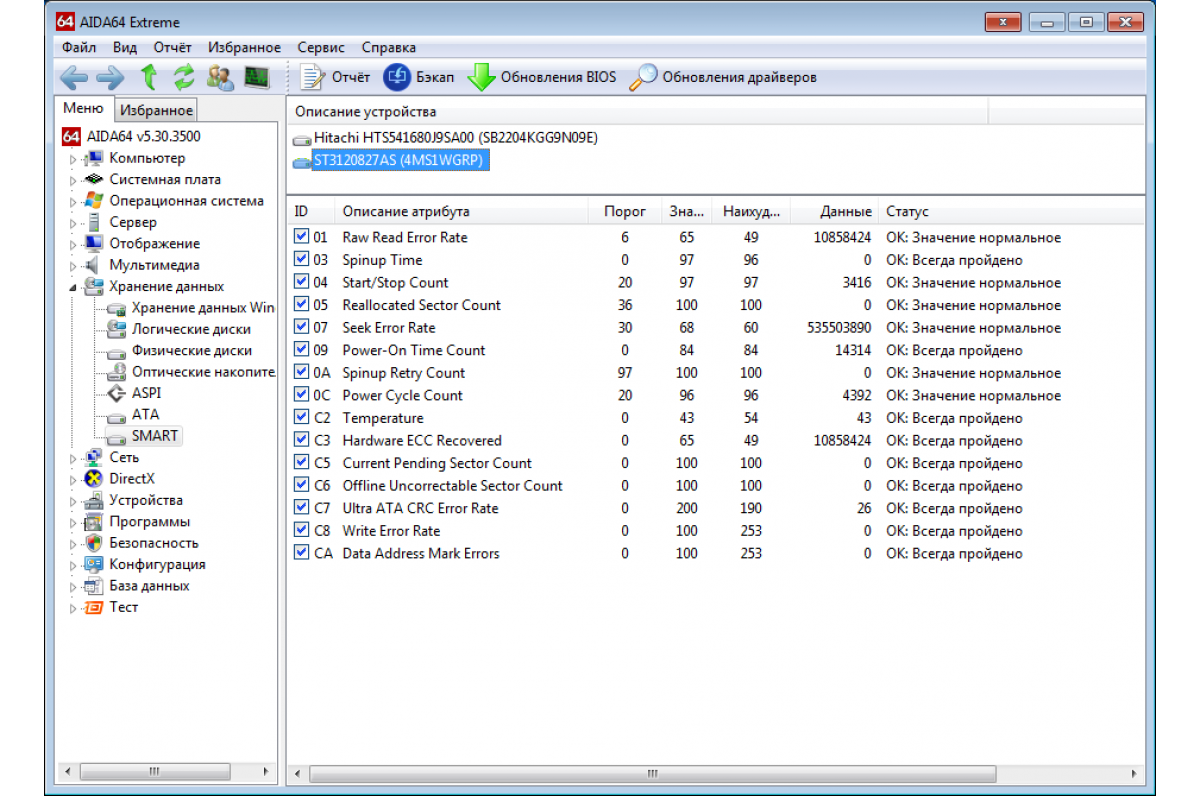Select the Компьютер tree node
The width and height of the screenshot is (1200, 797).
pos(147,158)
